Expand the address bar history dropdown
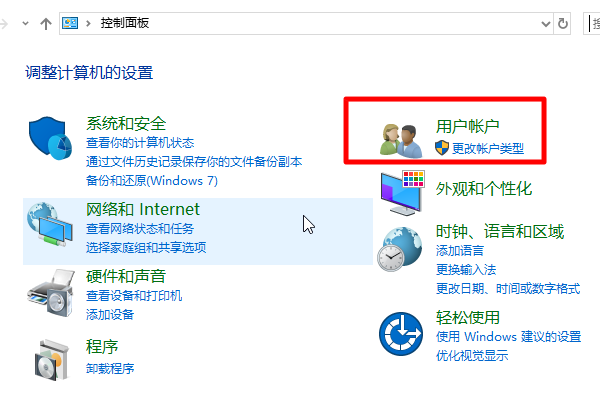Screen dimensions: 600x400 point(546,24)
